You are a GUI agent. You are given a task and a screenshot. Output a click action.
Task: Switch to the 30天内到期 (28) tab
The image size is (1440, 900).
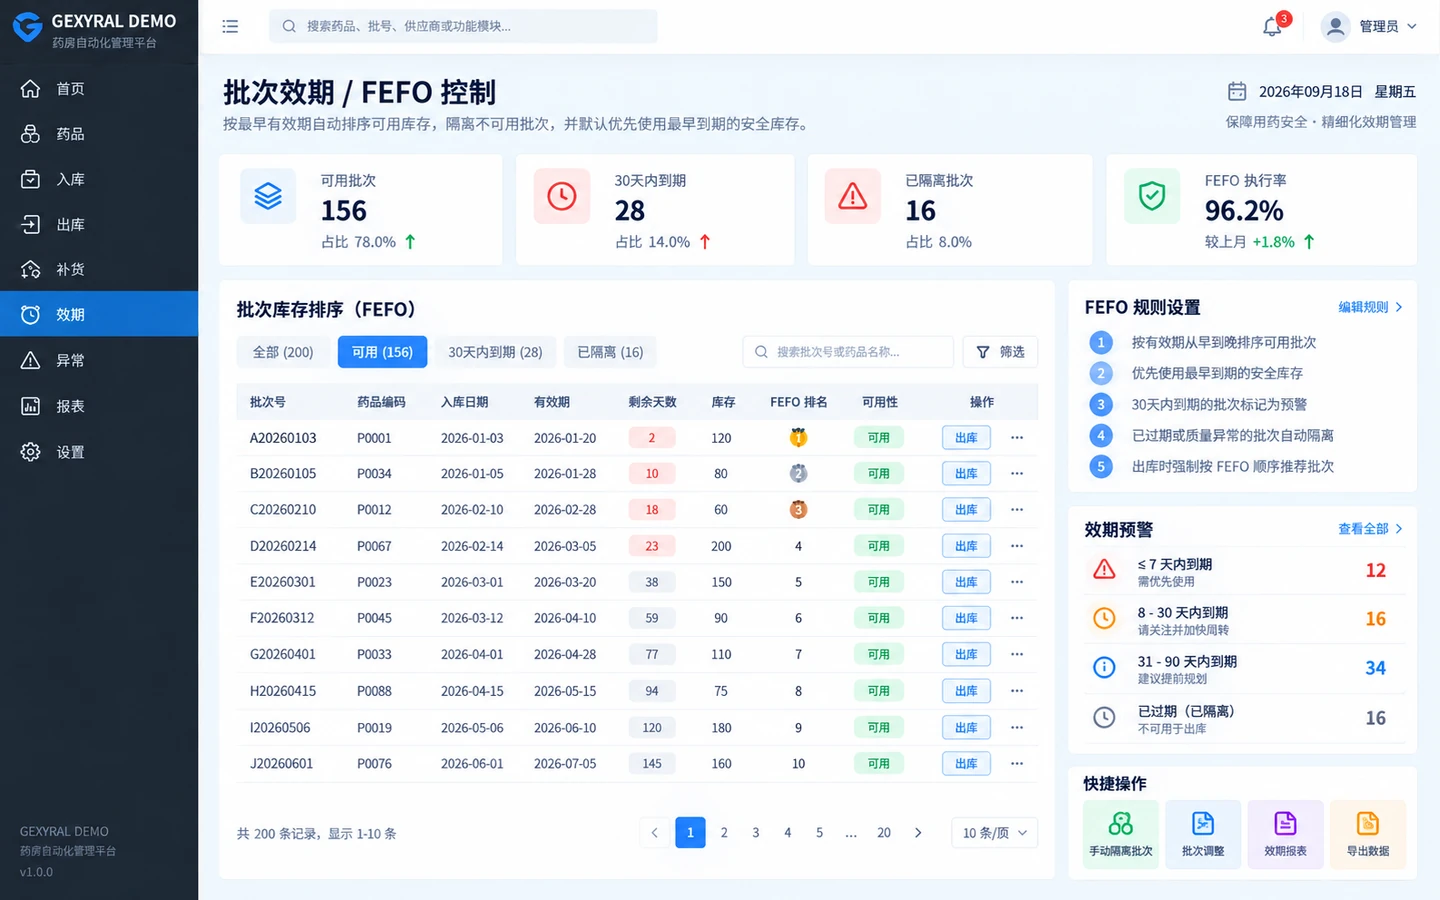tap(495, 352)
